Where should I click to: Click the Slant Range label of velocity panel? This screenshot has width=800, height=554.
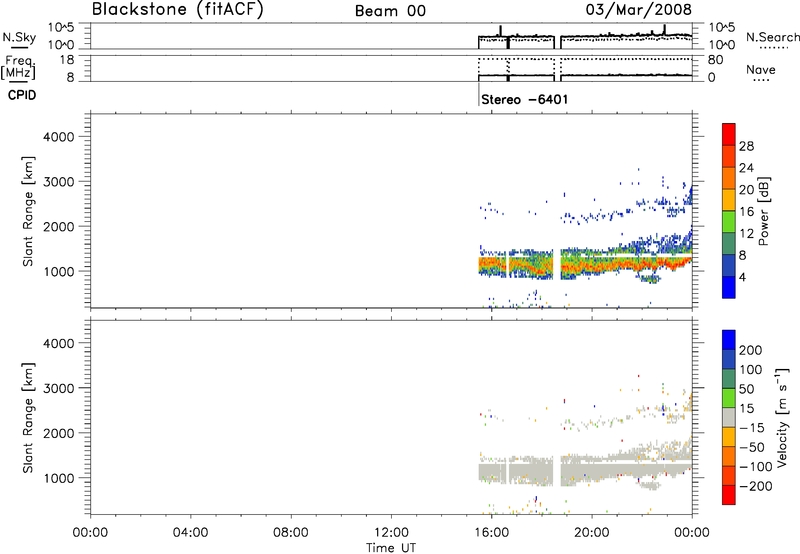pyautogui.click(x=28, y=418)
